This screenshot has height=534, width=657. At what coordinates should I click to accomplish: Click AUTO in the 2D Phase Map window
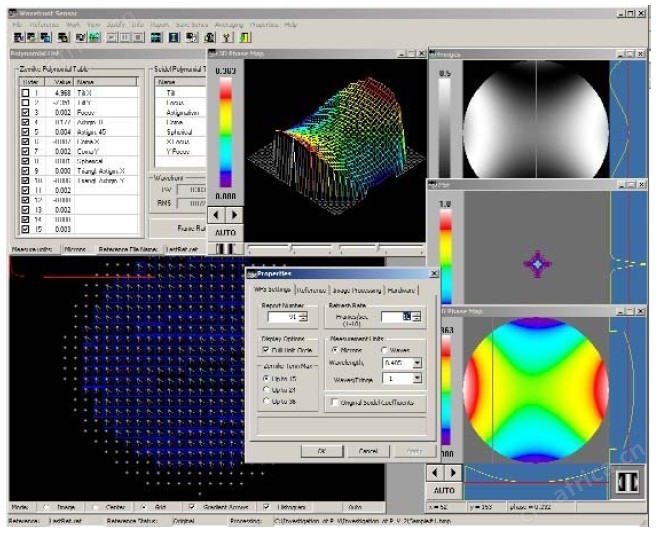point(444,490)
